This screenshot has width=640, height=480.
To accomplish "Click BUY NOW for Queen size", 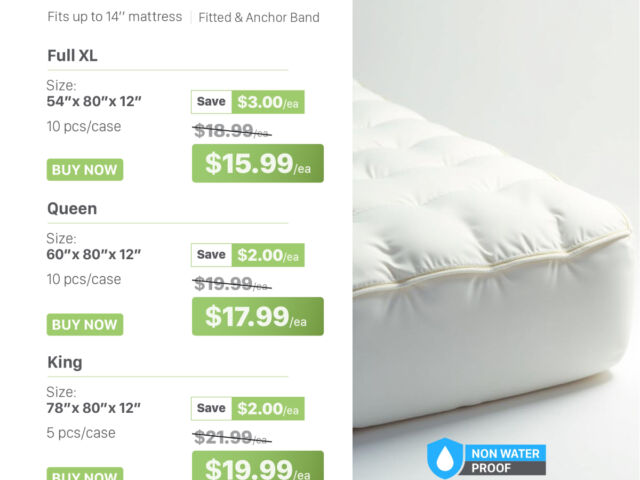I will [x=85, y=324].
